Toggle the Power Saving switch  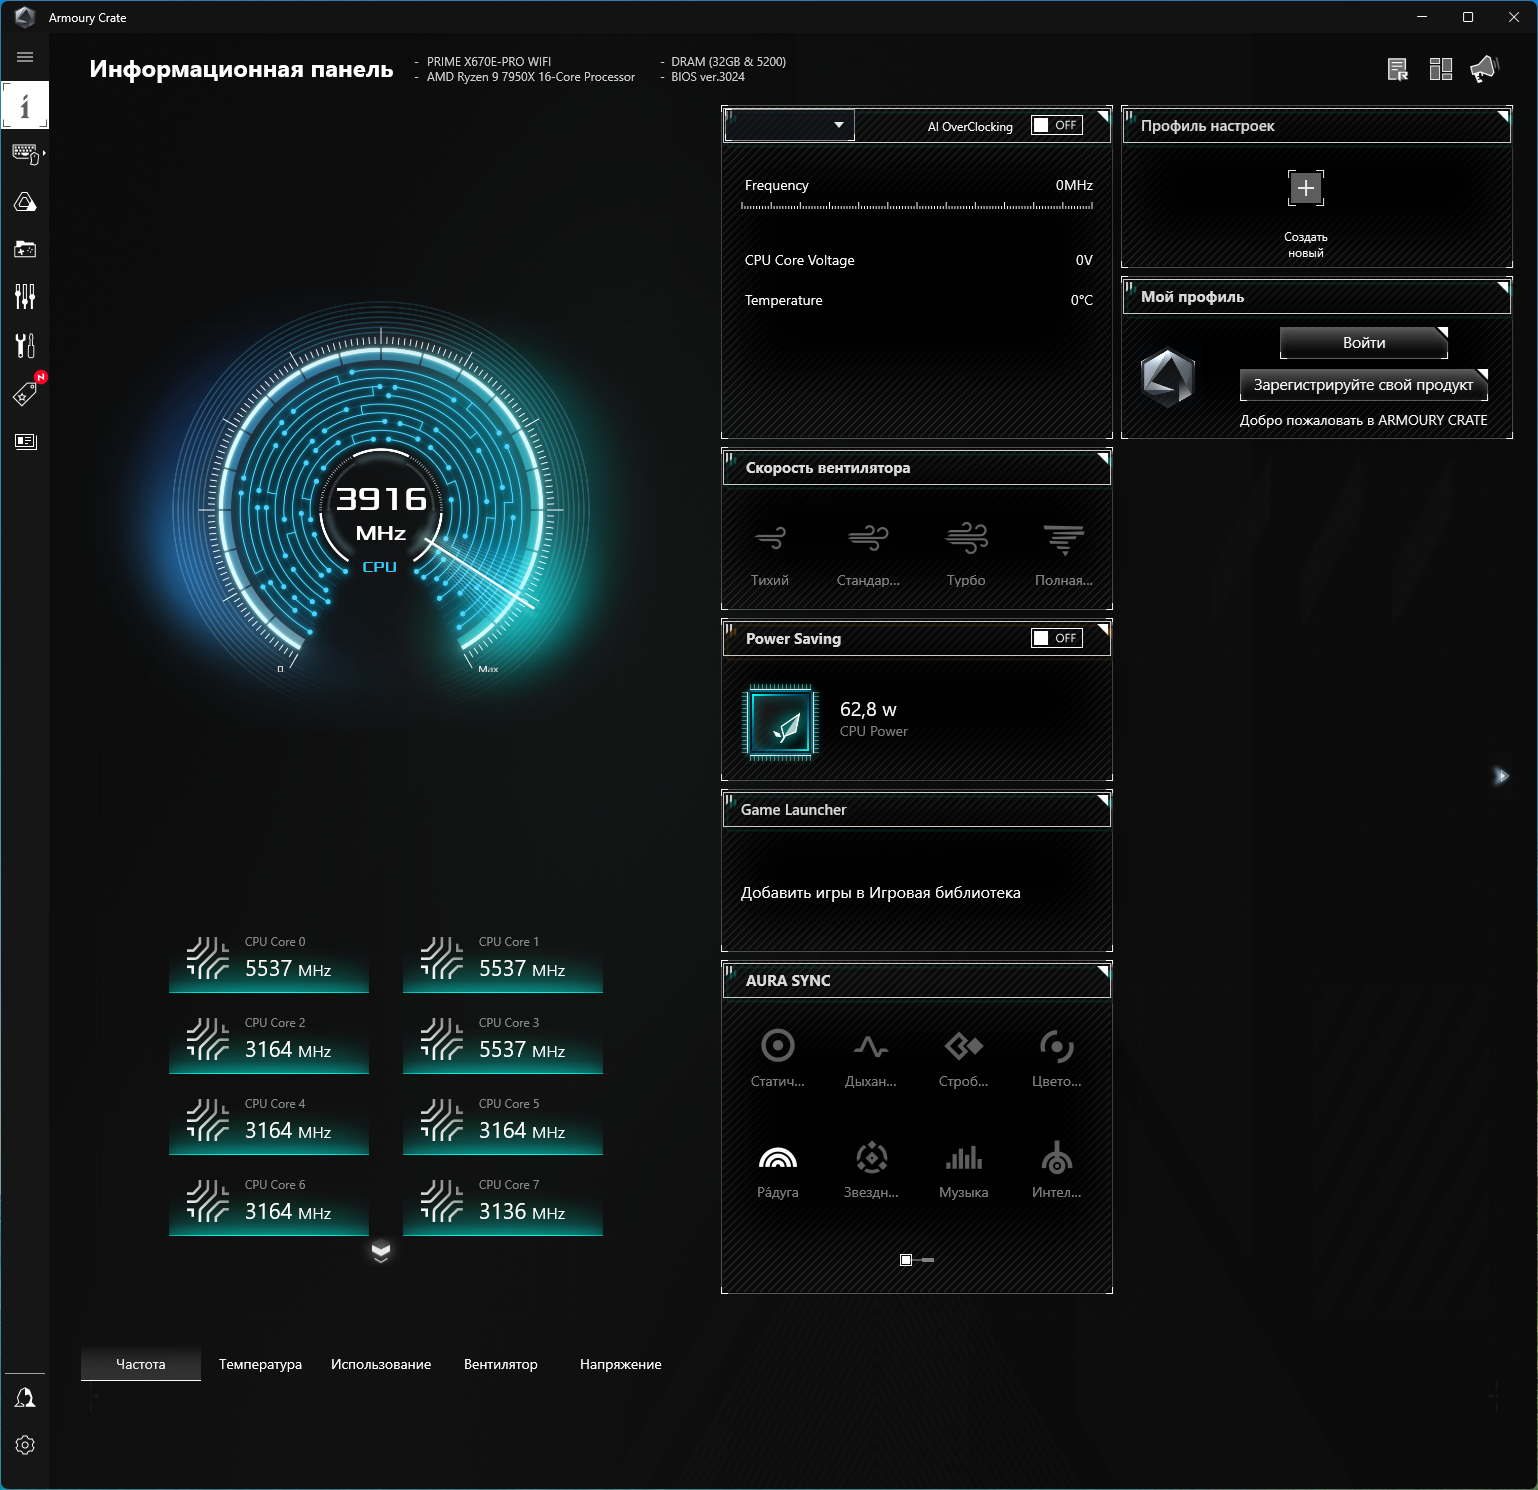coord(1057,638)
